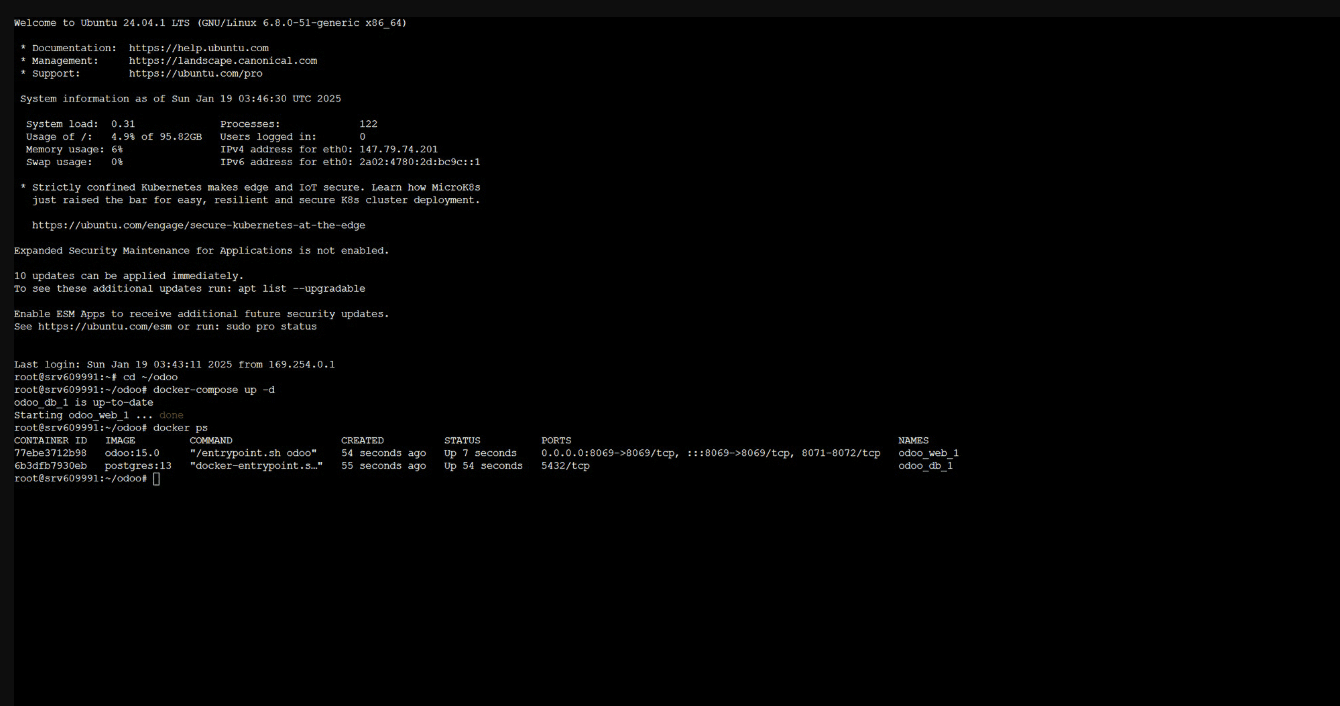Click the https://help.ubuntu.com documentation URL
The height and width of the screenshot is (706, 1340).
click(198, 48)
